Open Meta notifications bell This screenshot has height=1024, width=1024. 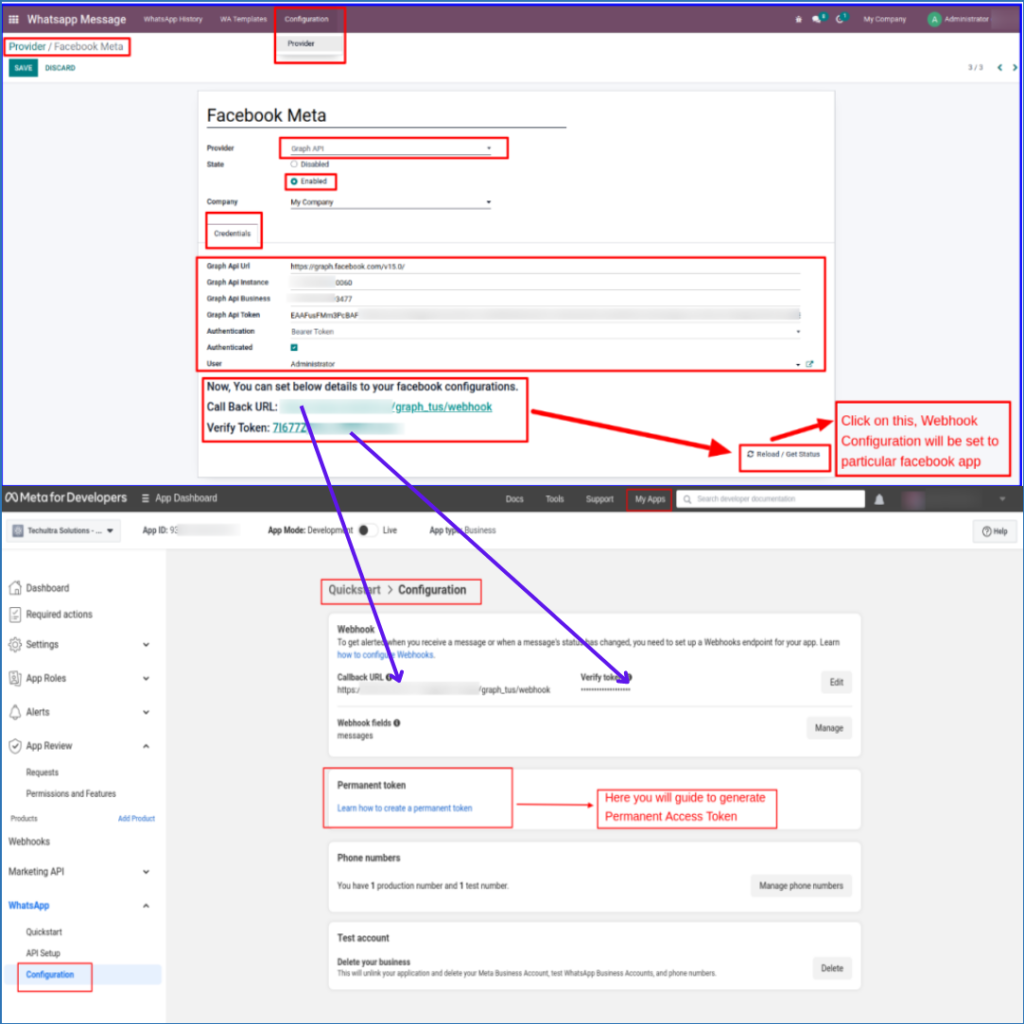(879, 500)
